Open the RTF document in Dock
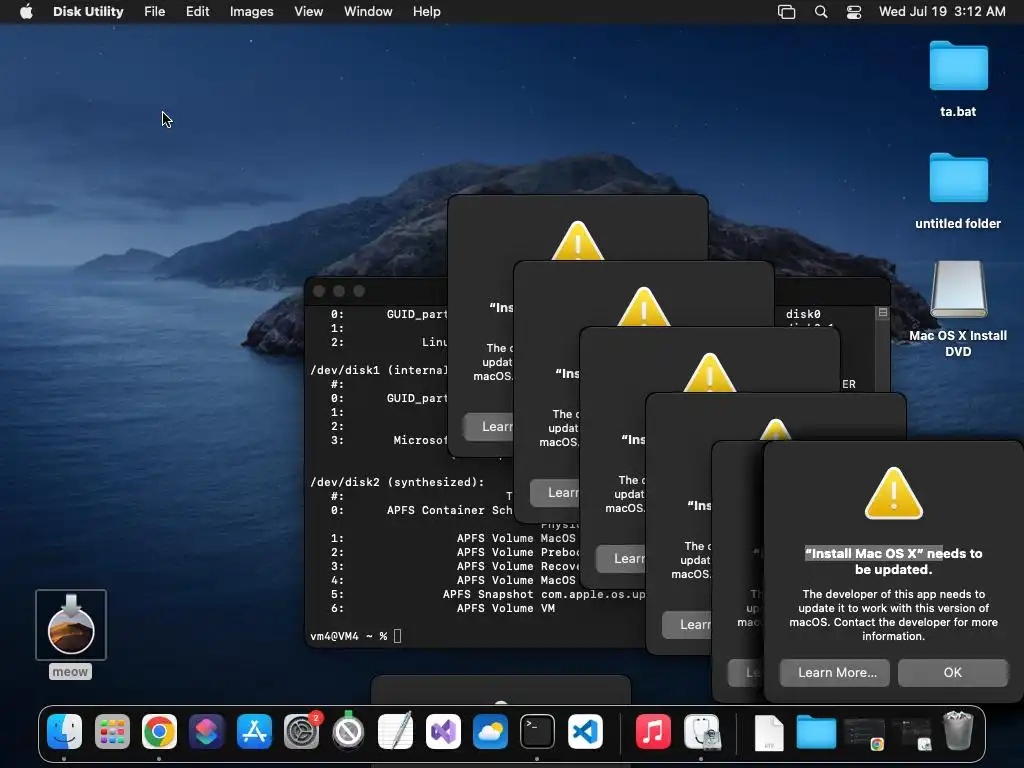The height and width of the screenshot is (768, 1024). pos(769,733)
